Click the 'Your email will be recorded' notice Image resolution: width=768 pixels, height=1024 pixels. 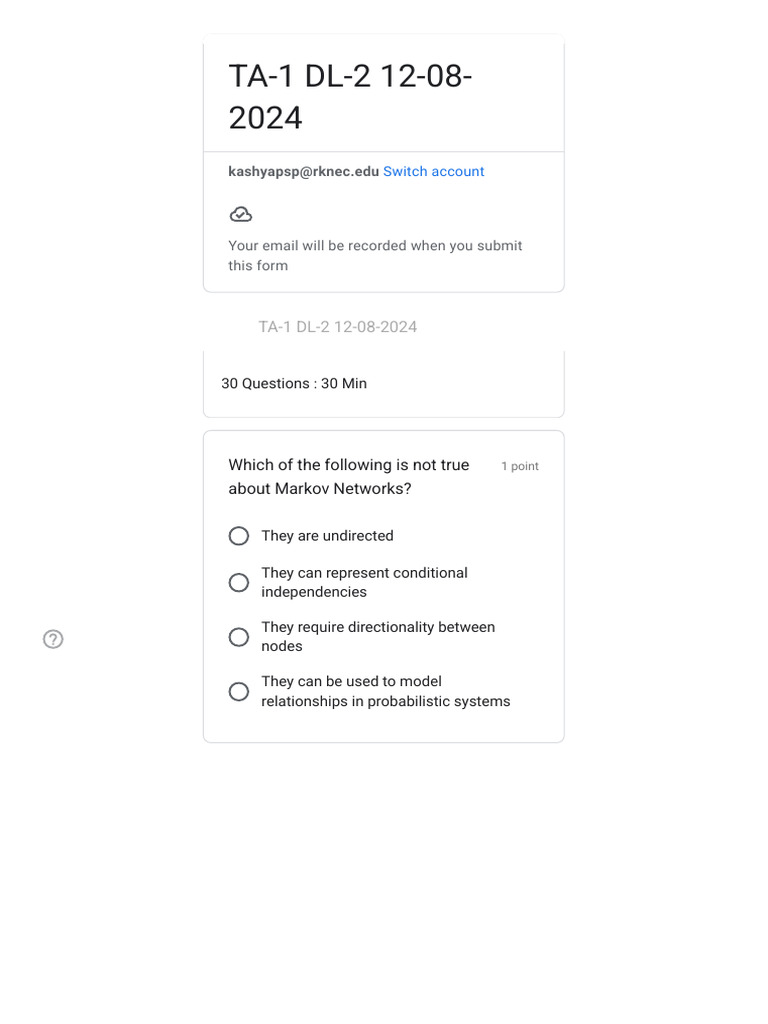[375, 255]
